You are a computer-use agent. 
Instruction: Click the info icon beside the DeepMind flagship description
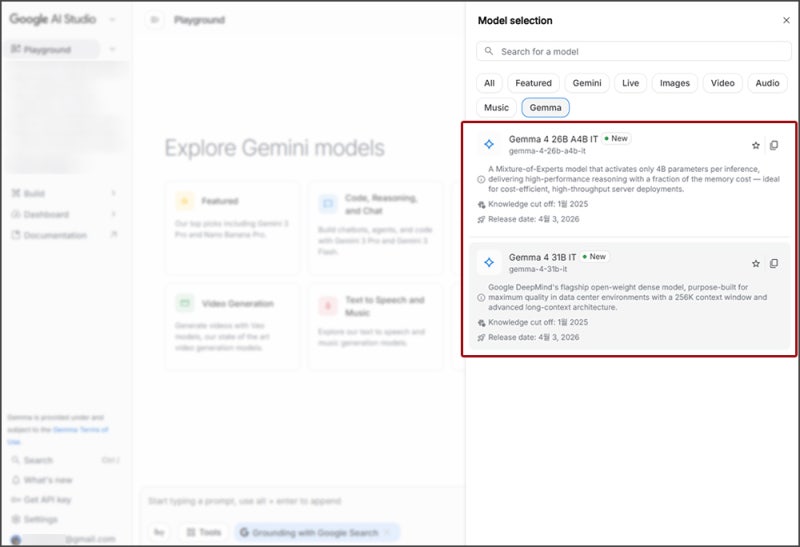pyautogui.click(x=481, y=297)
